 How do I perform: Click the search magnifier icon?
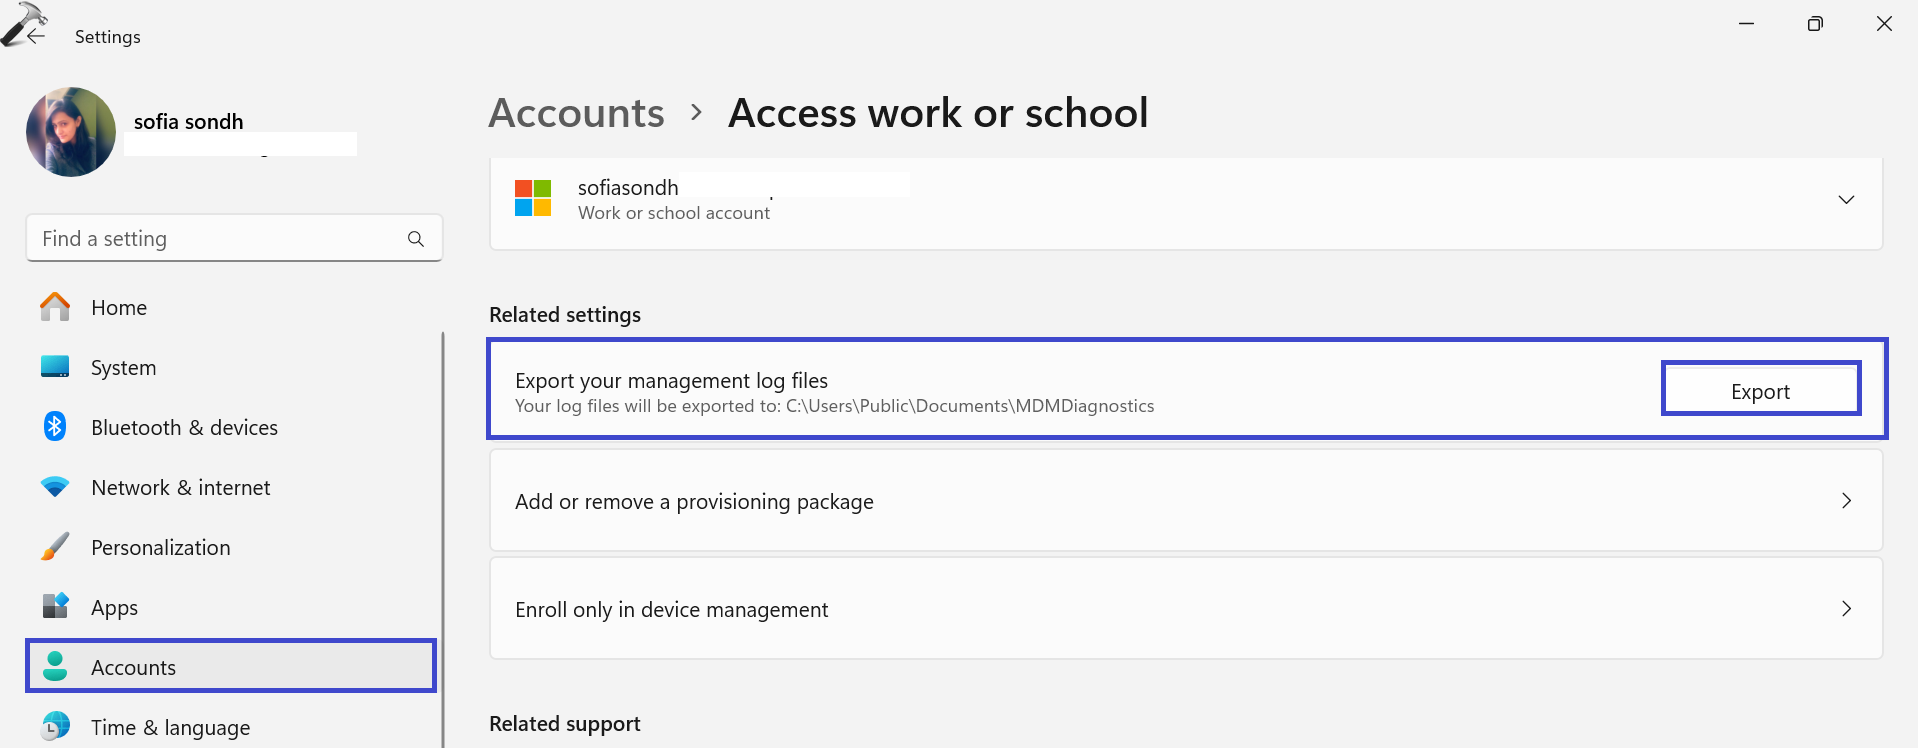(x=416, y=239)
